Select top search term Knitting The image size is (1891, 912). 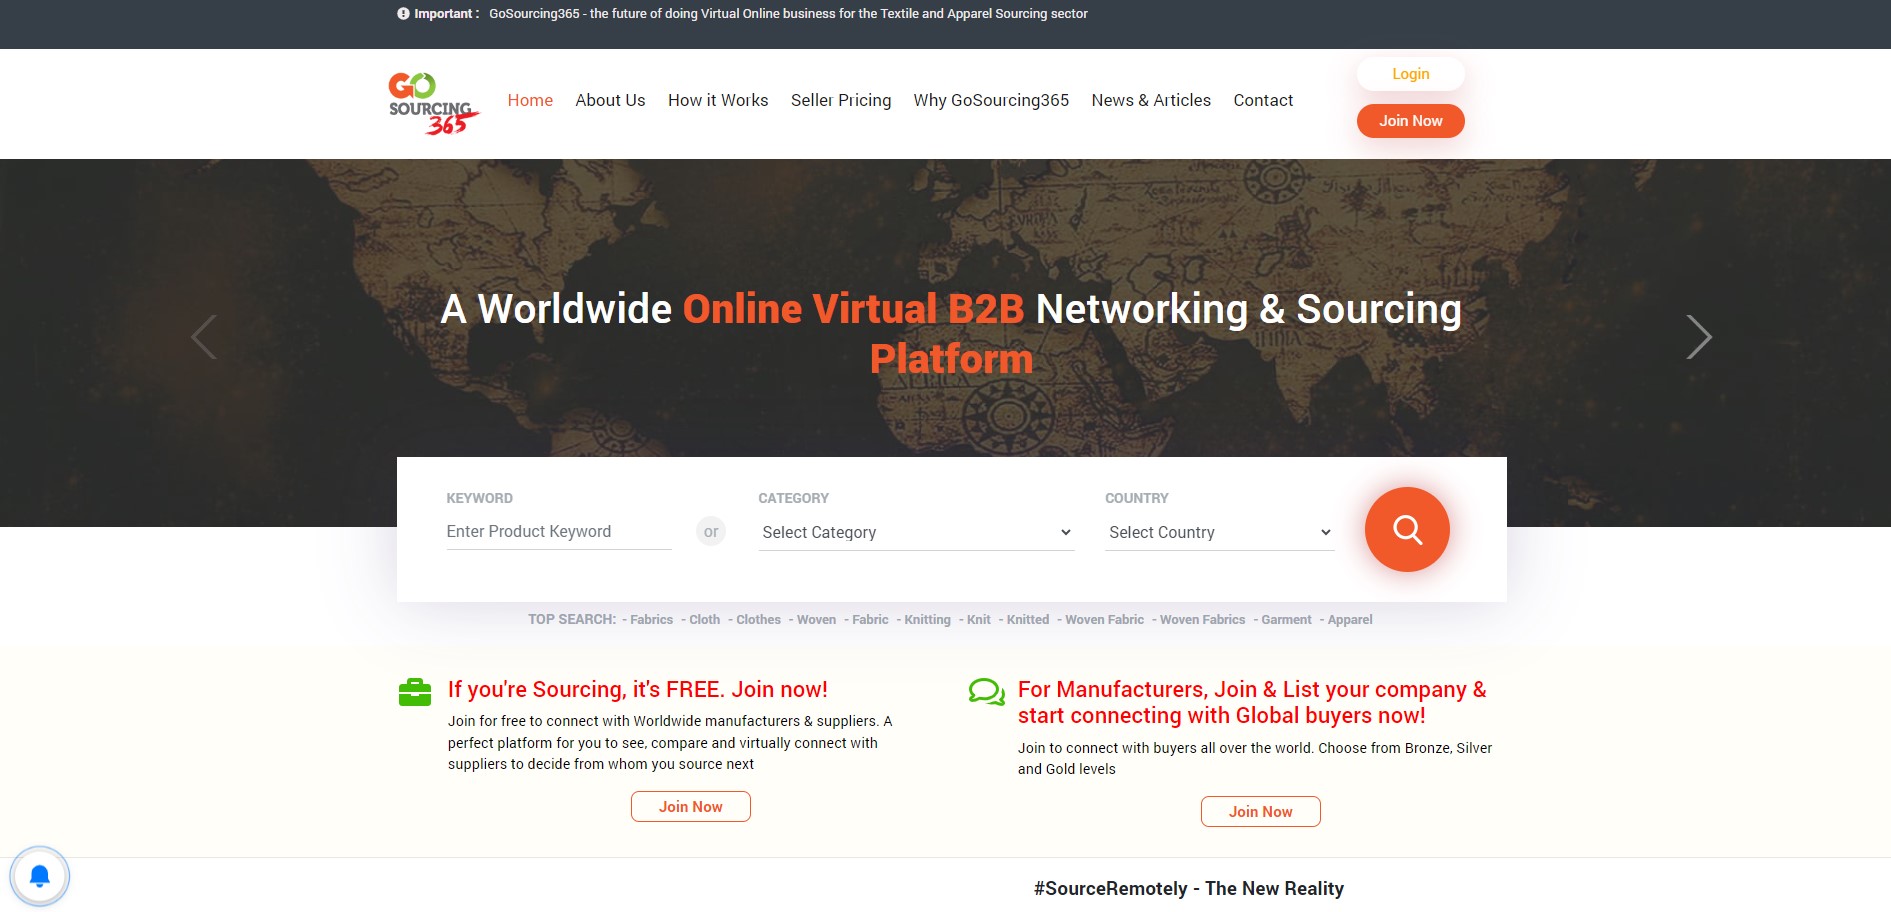[x=928, y=620]
